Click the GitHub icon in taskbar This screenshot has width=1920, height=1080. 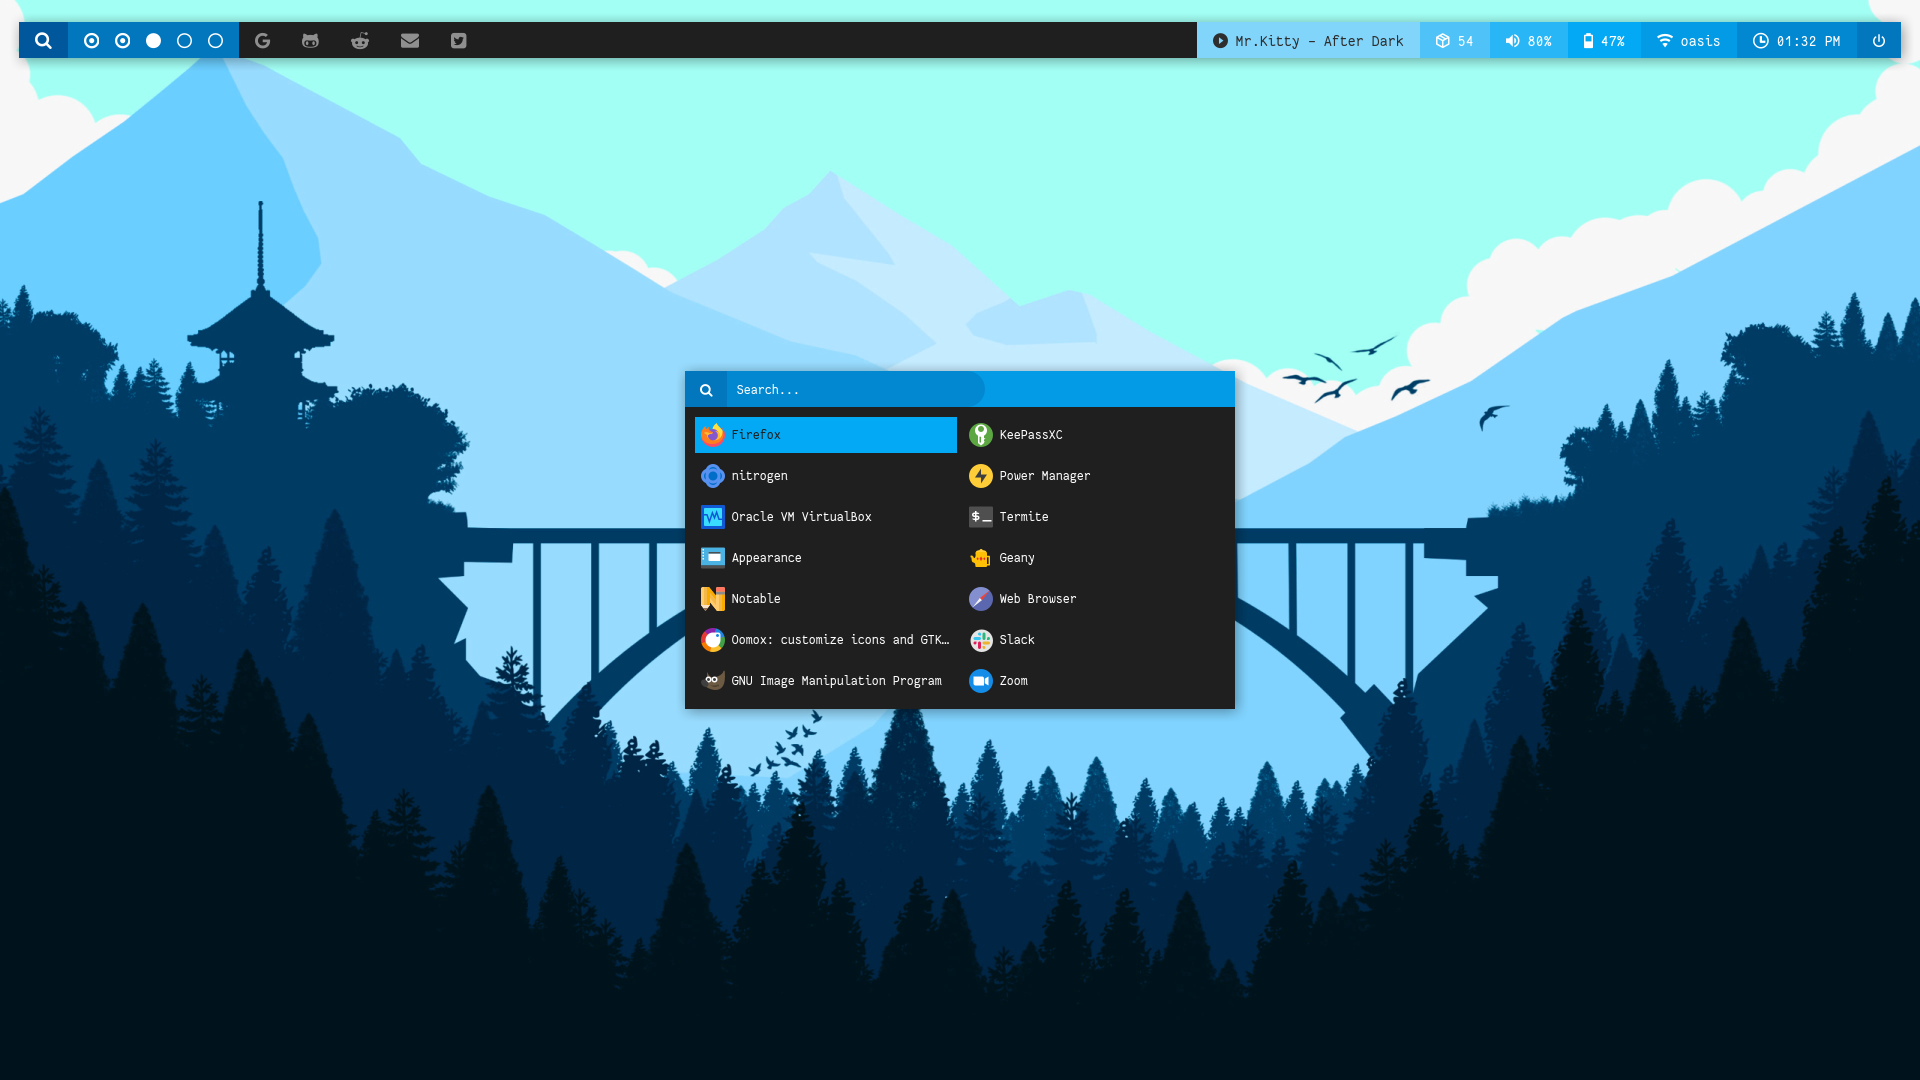(310, 41)
